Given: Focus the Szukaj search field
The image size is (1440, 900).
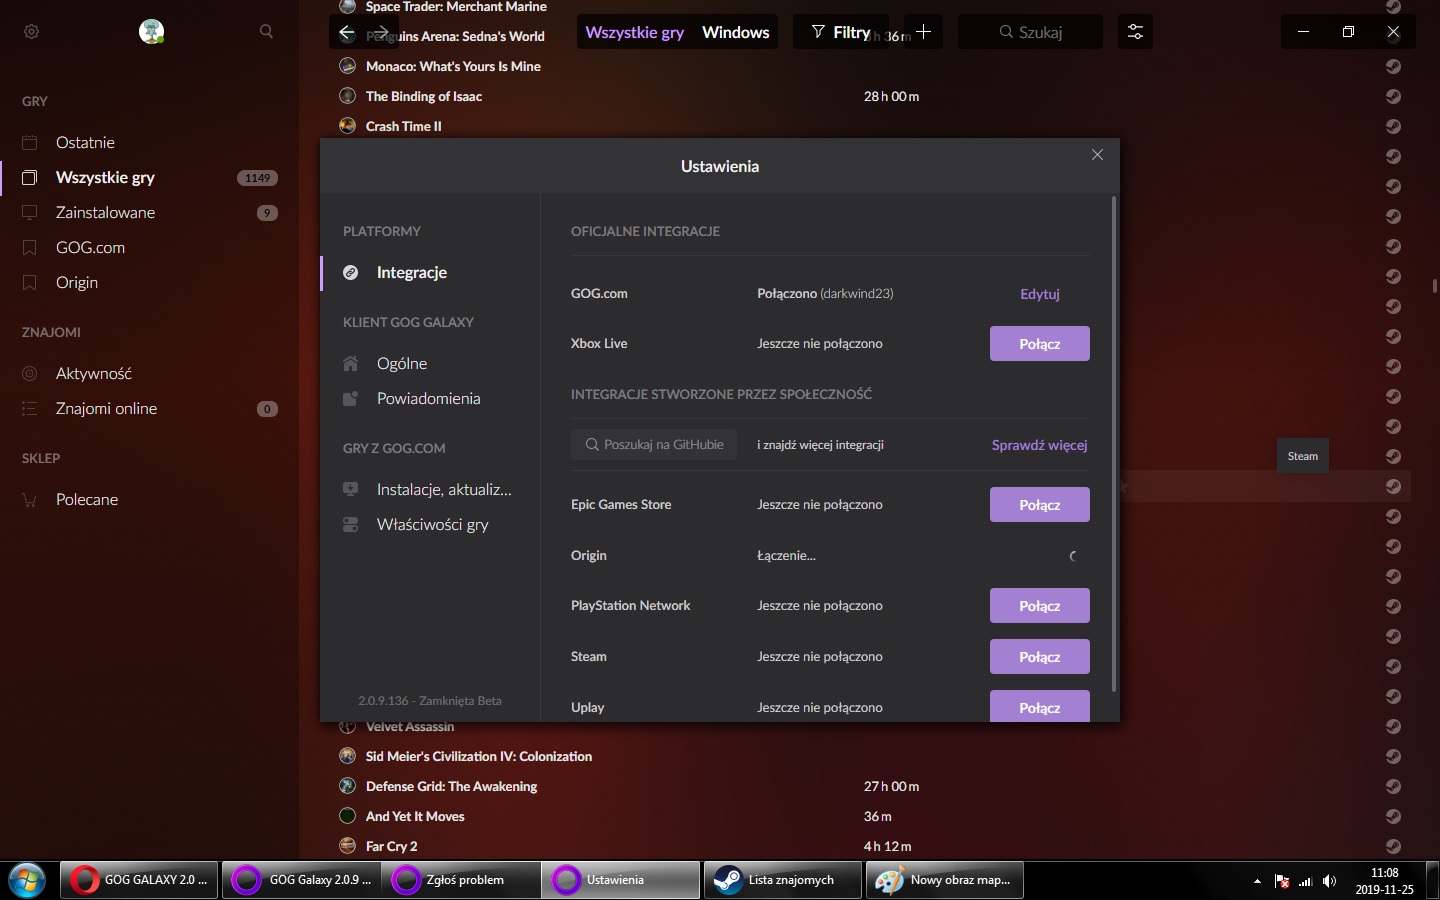Looking at the screenshot, I should coord(1030,32).
